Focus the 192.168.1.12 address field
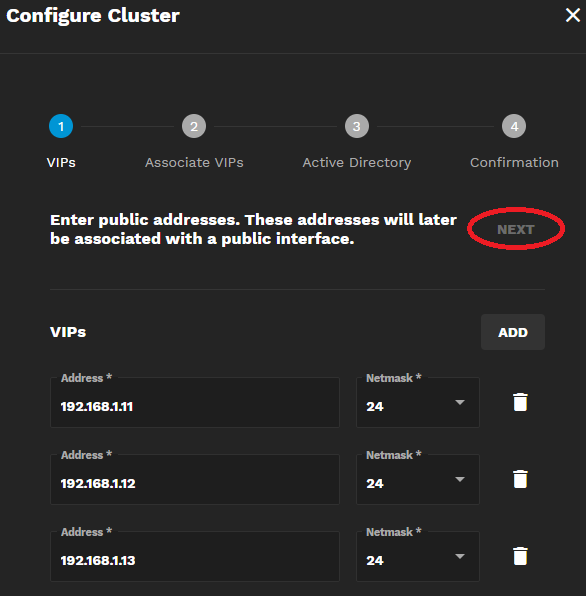 (x=195, y=479)
